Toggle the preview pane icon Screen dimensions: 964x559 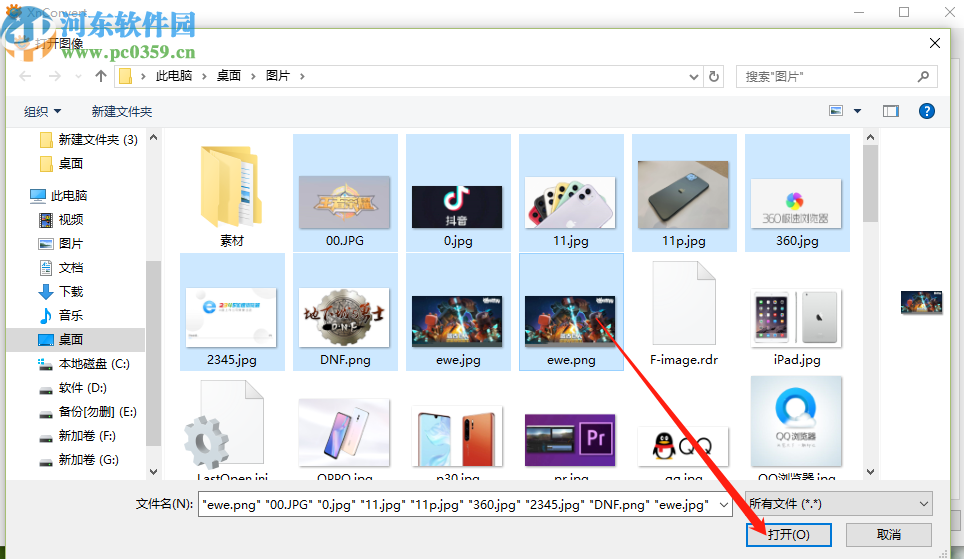point(891,111)
